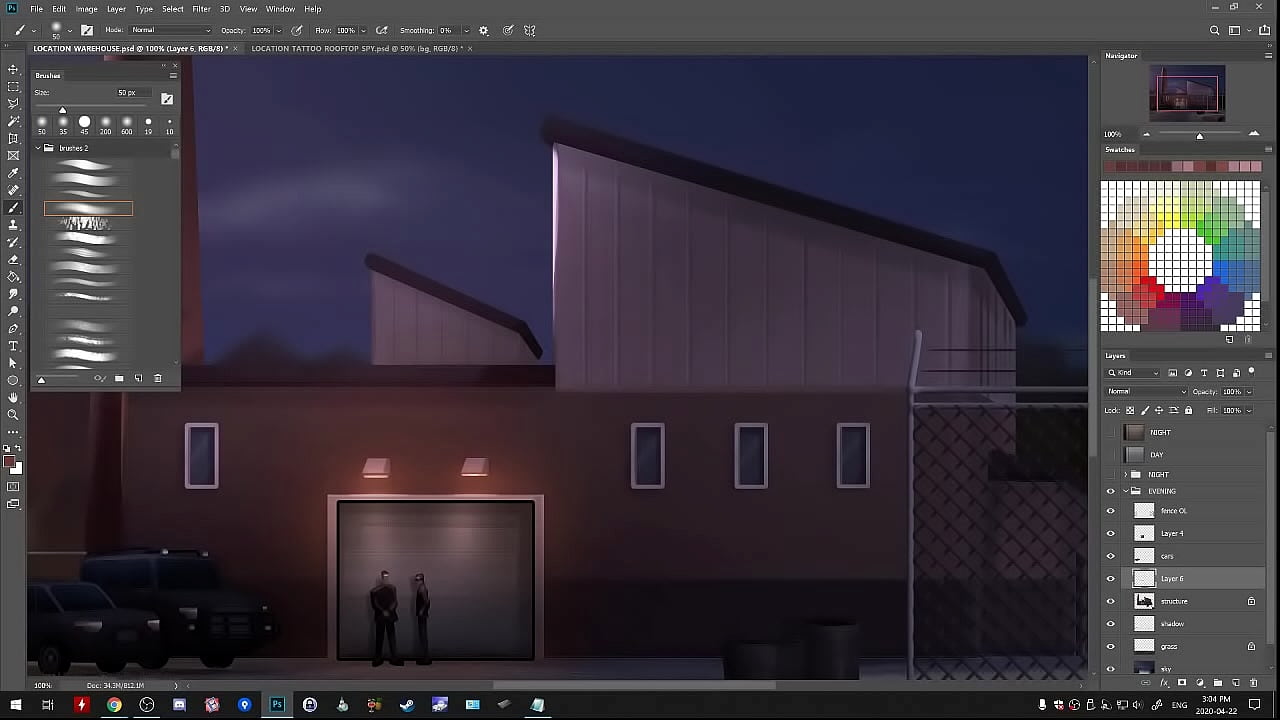The width and height of the screenshot is (1280, 720).
Task: Hide the fence OL layer
Action: point(1110,511)
